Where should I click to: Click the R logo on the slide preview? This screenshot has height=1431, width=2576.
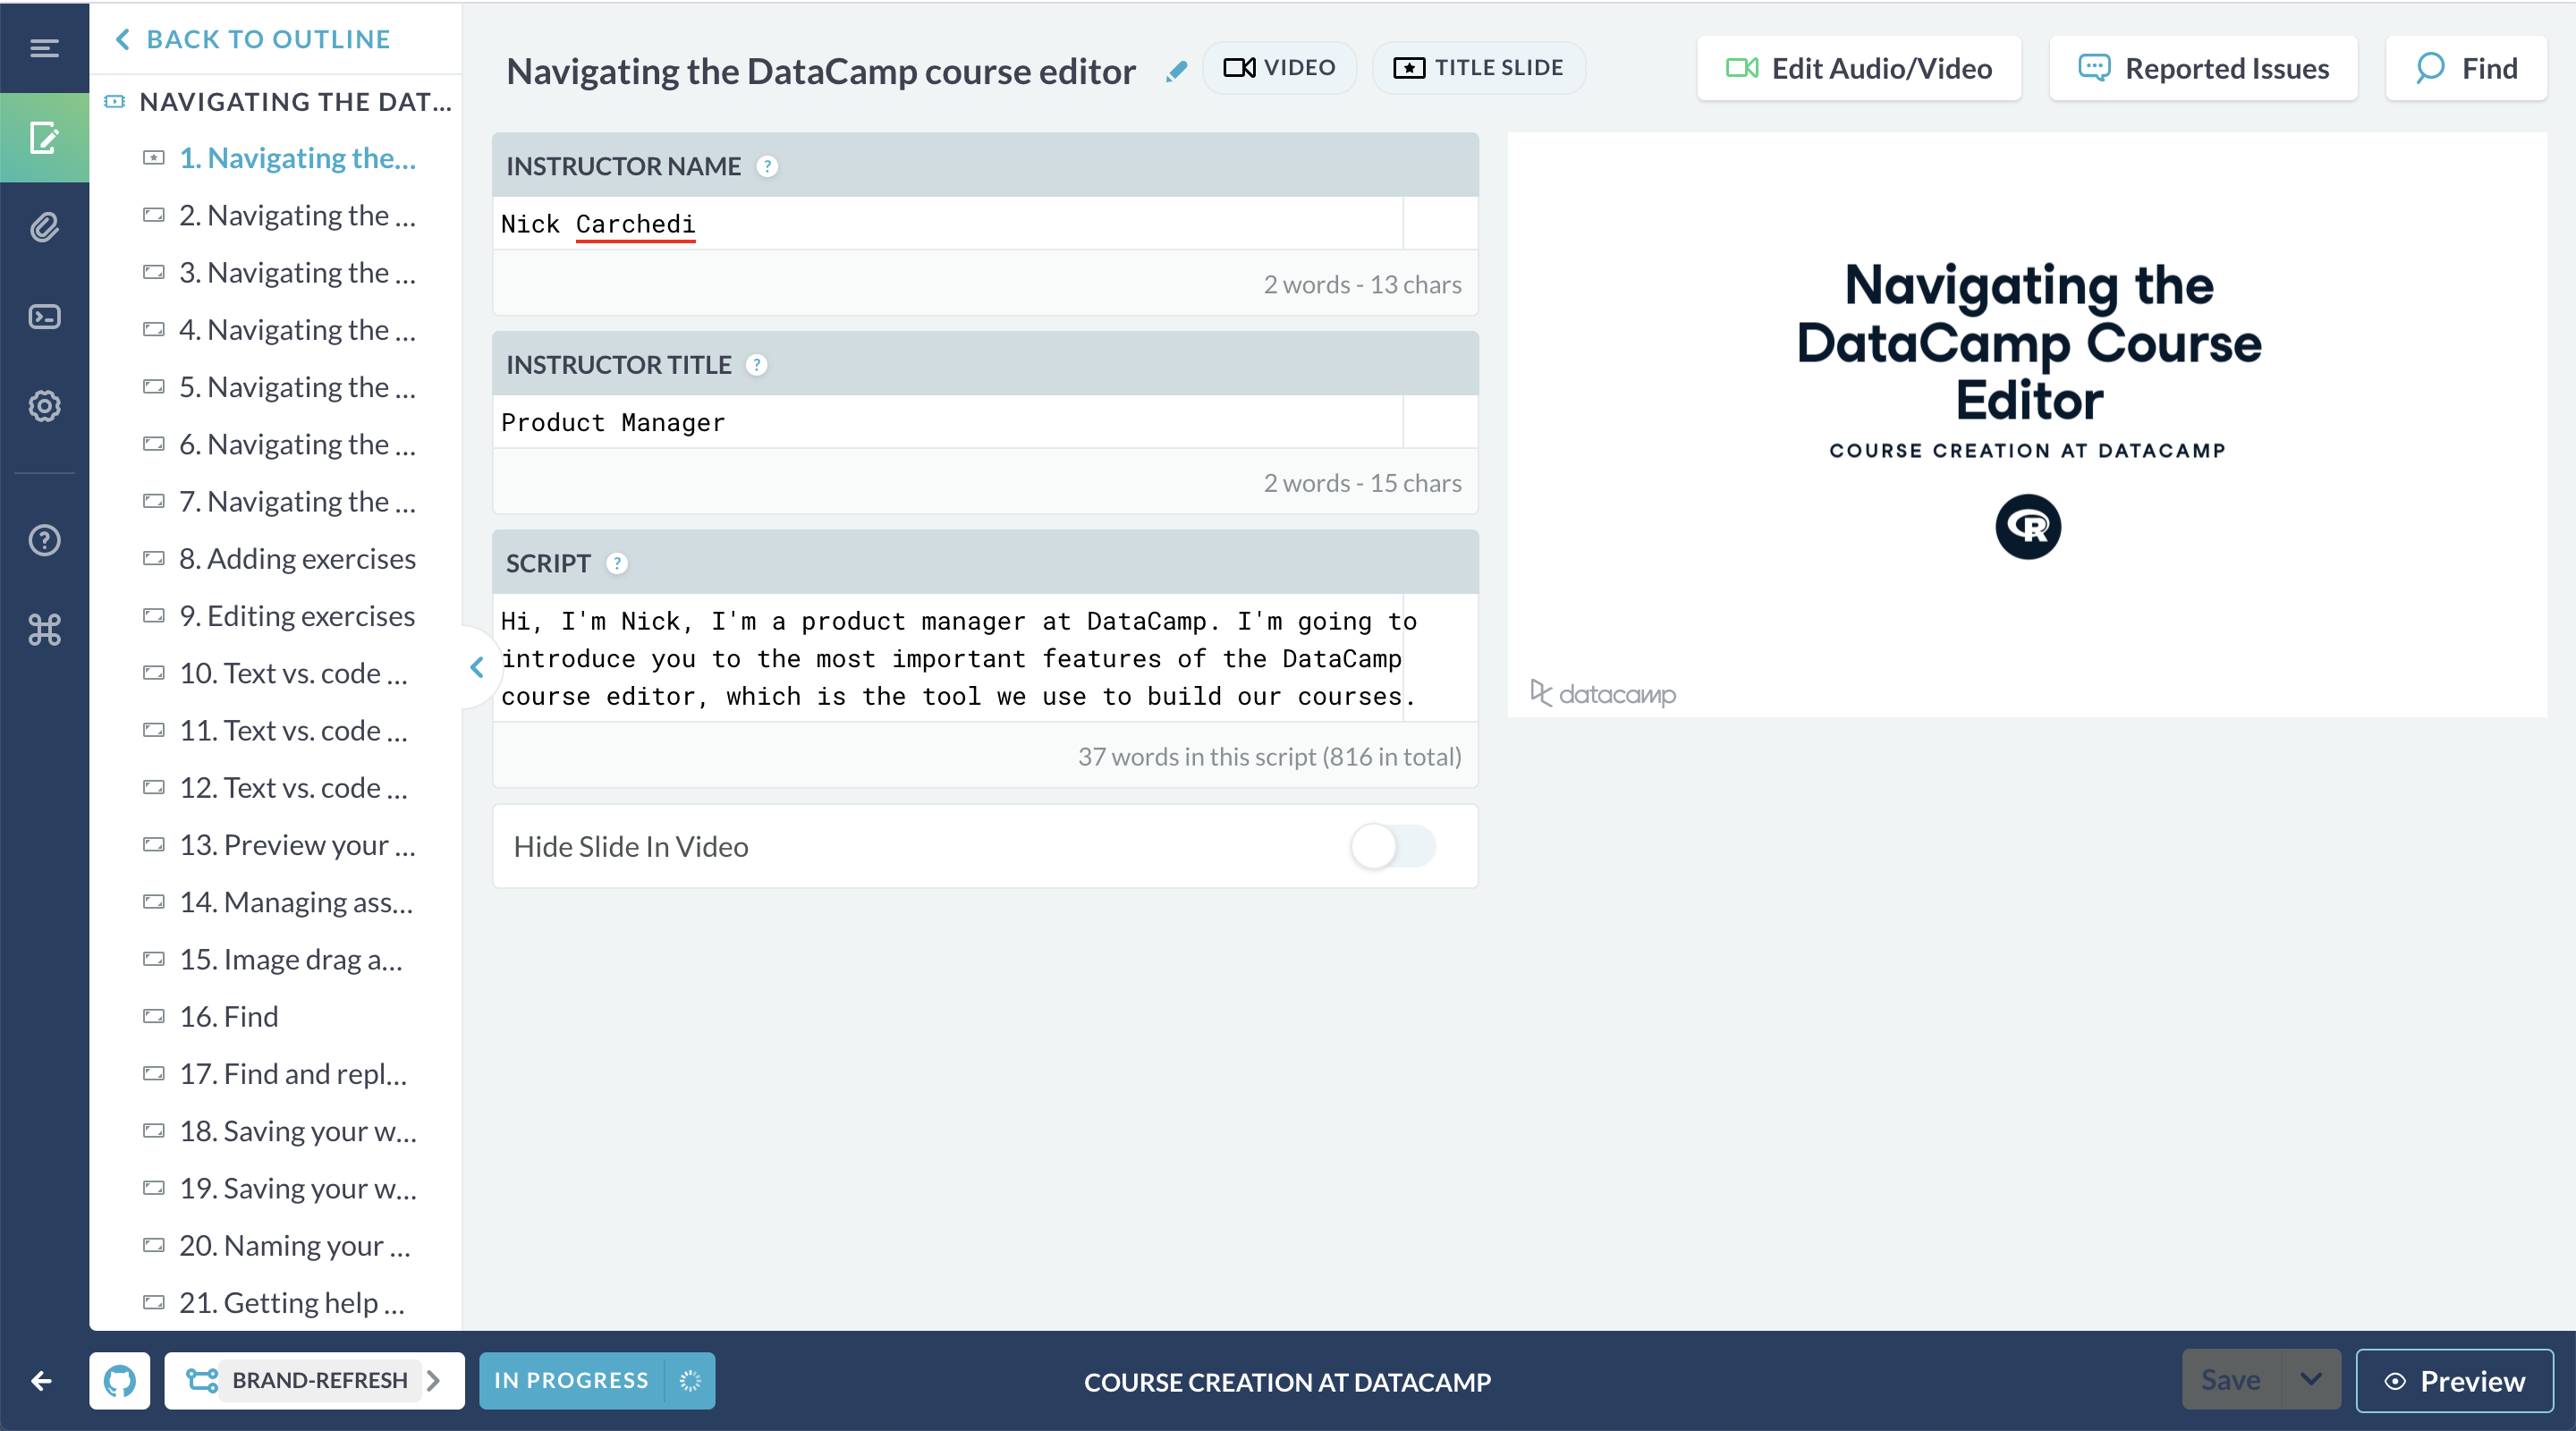pyautogui.click(x=2028, y=526)
